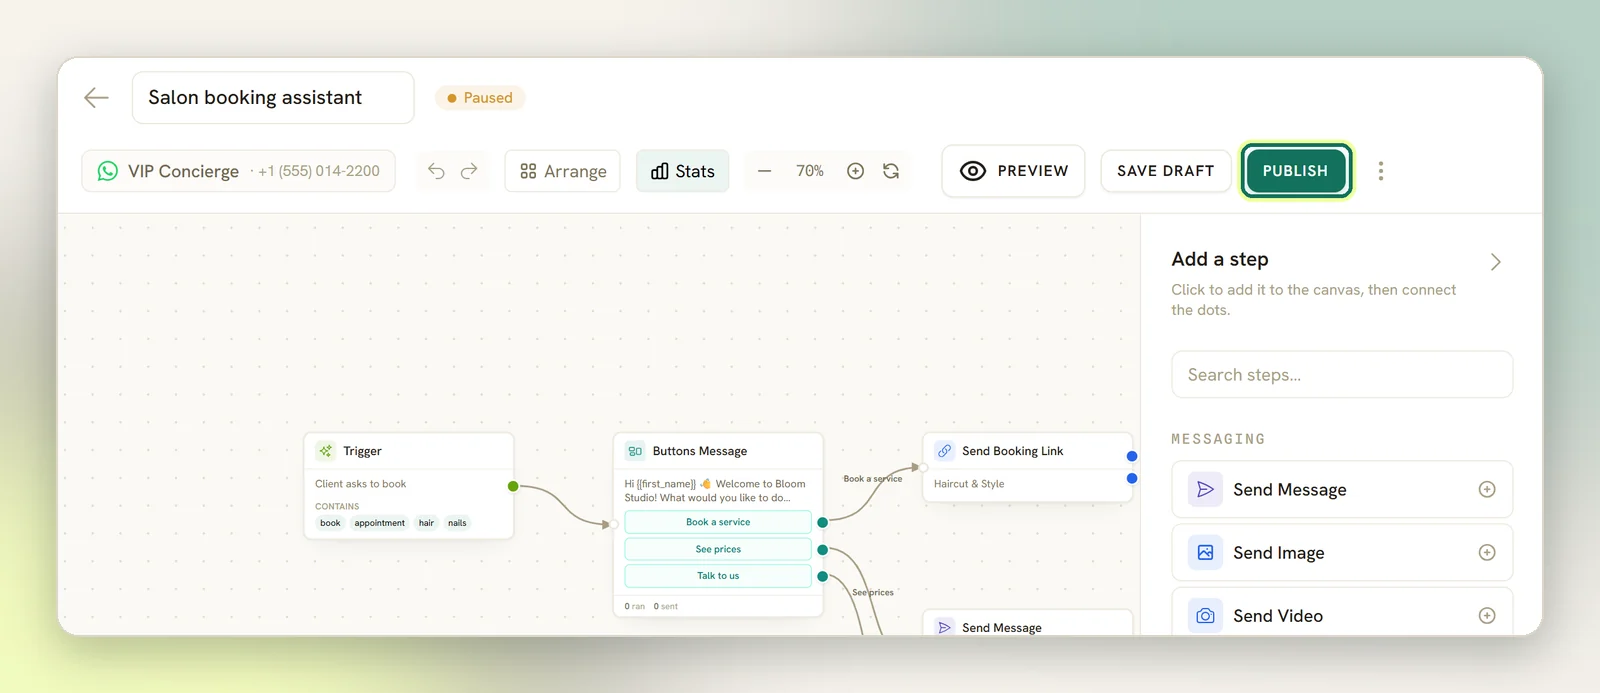Open the three-dot more options menu

tap(1381, 171)
